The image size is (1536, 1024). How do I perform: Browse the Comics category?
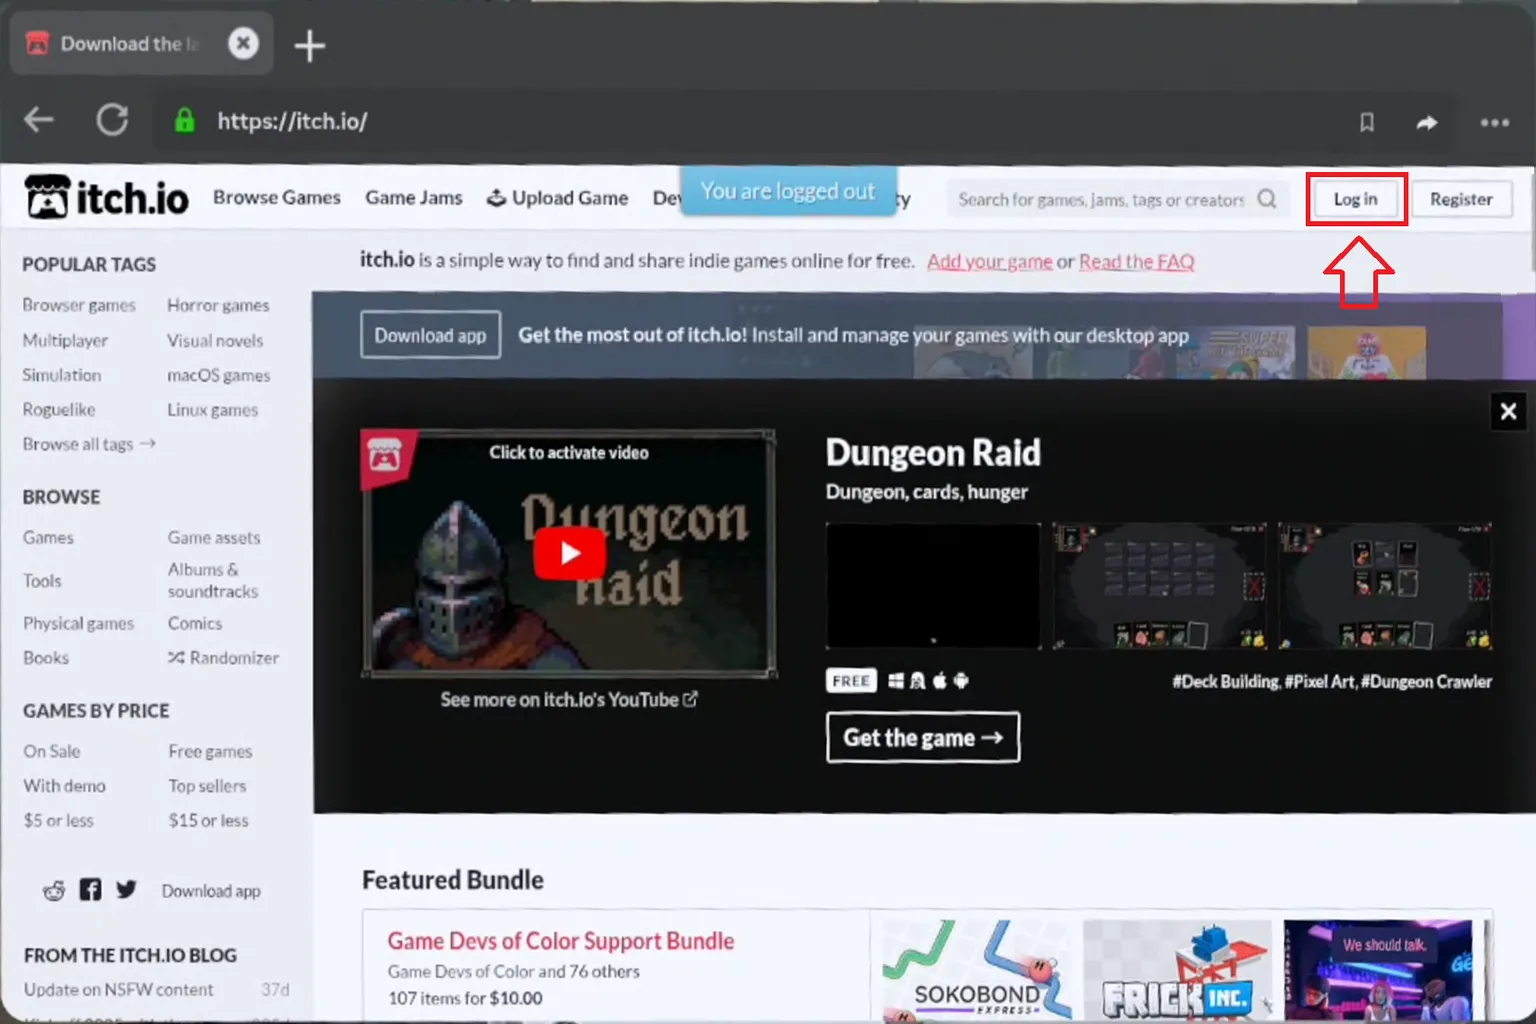tap(195, 623)
